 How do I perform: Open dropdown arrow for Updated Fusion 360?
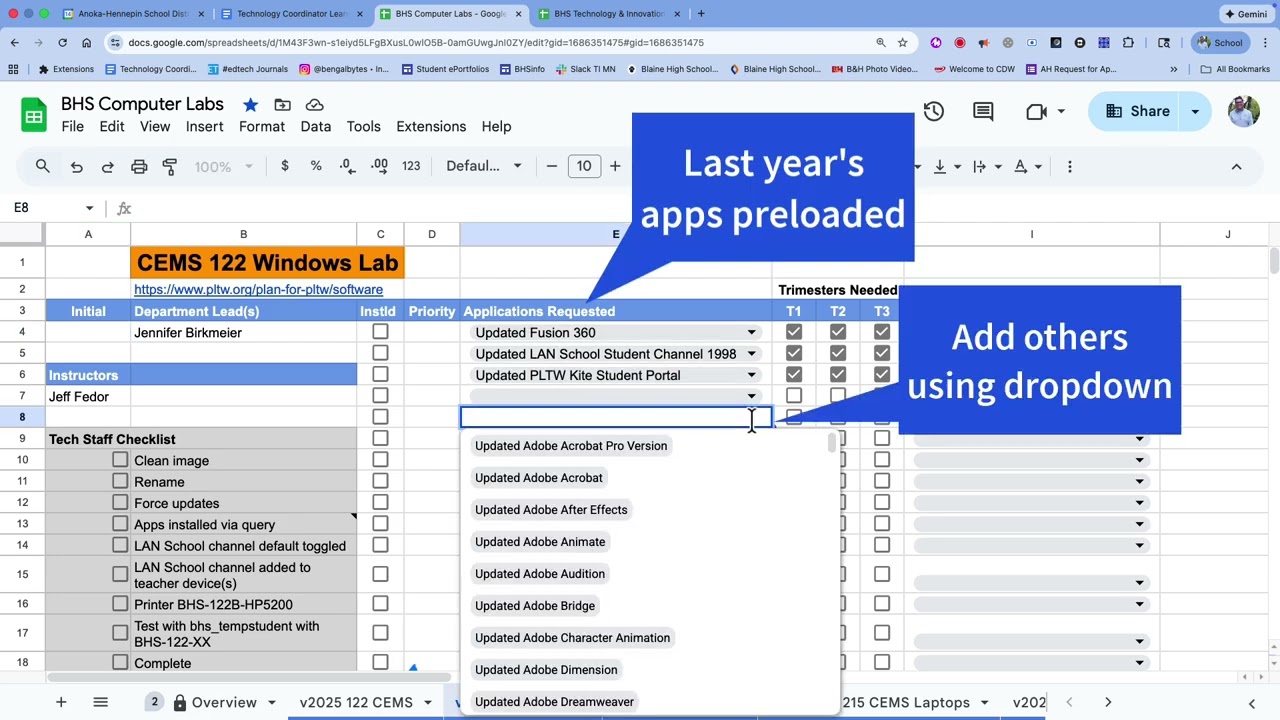point(751,333)
